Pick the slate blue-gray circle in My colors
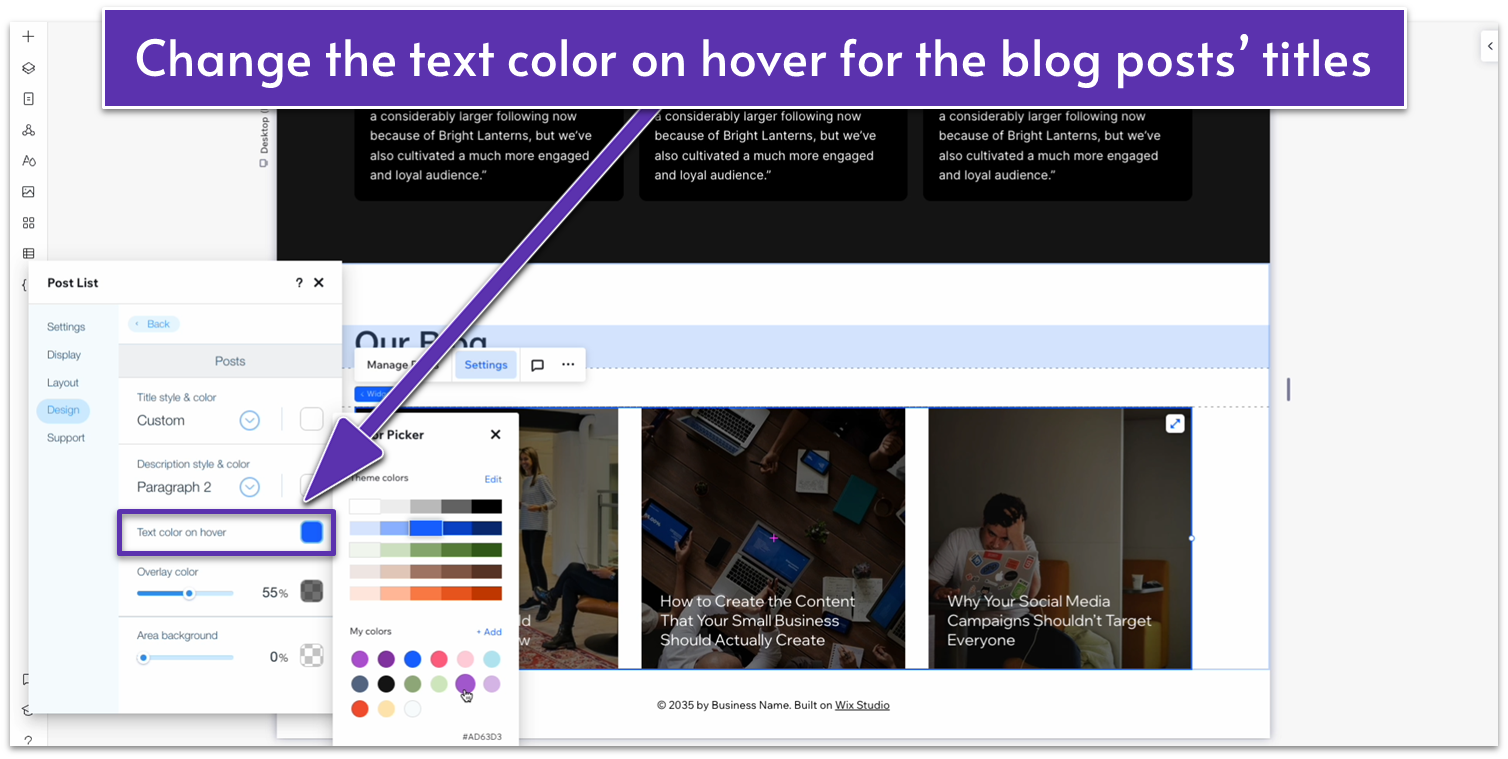The height and width of the screenshot is (759, 1508). coord(360,684)
